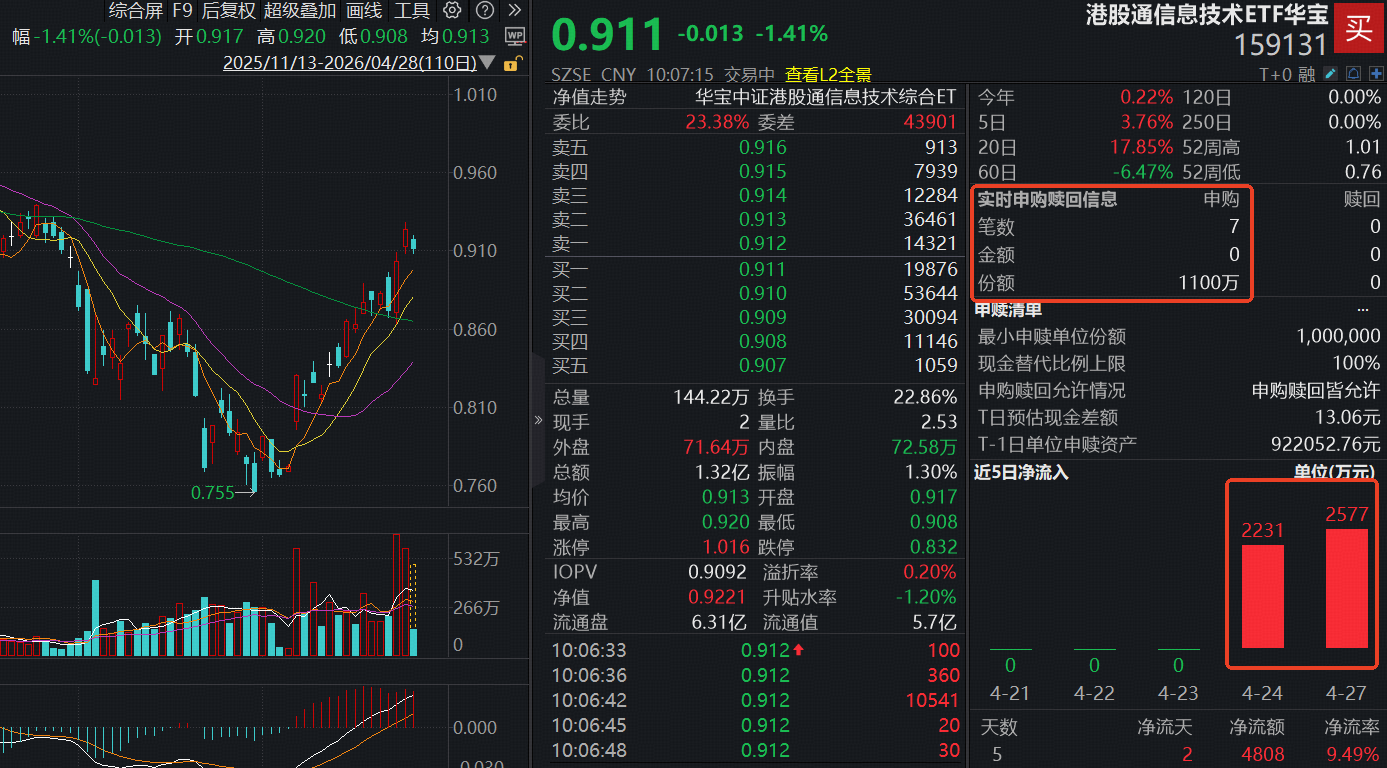1387x768 pixels.
Task: Click the help question mark icon
Action: tap(484, 11)
